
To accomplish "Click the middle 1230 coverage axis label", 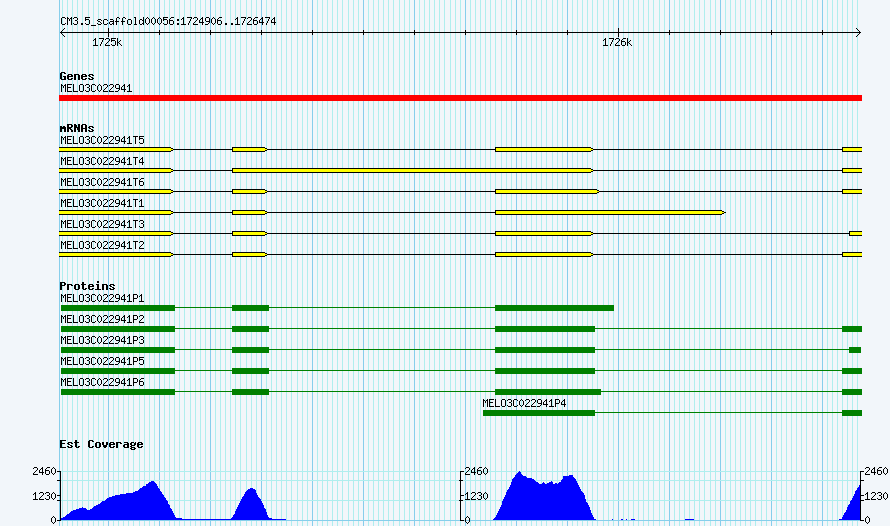I will (477, 496).
